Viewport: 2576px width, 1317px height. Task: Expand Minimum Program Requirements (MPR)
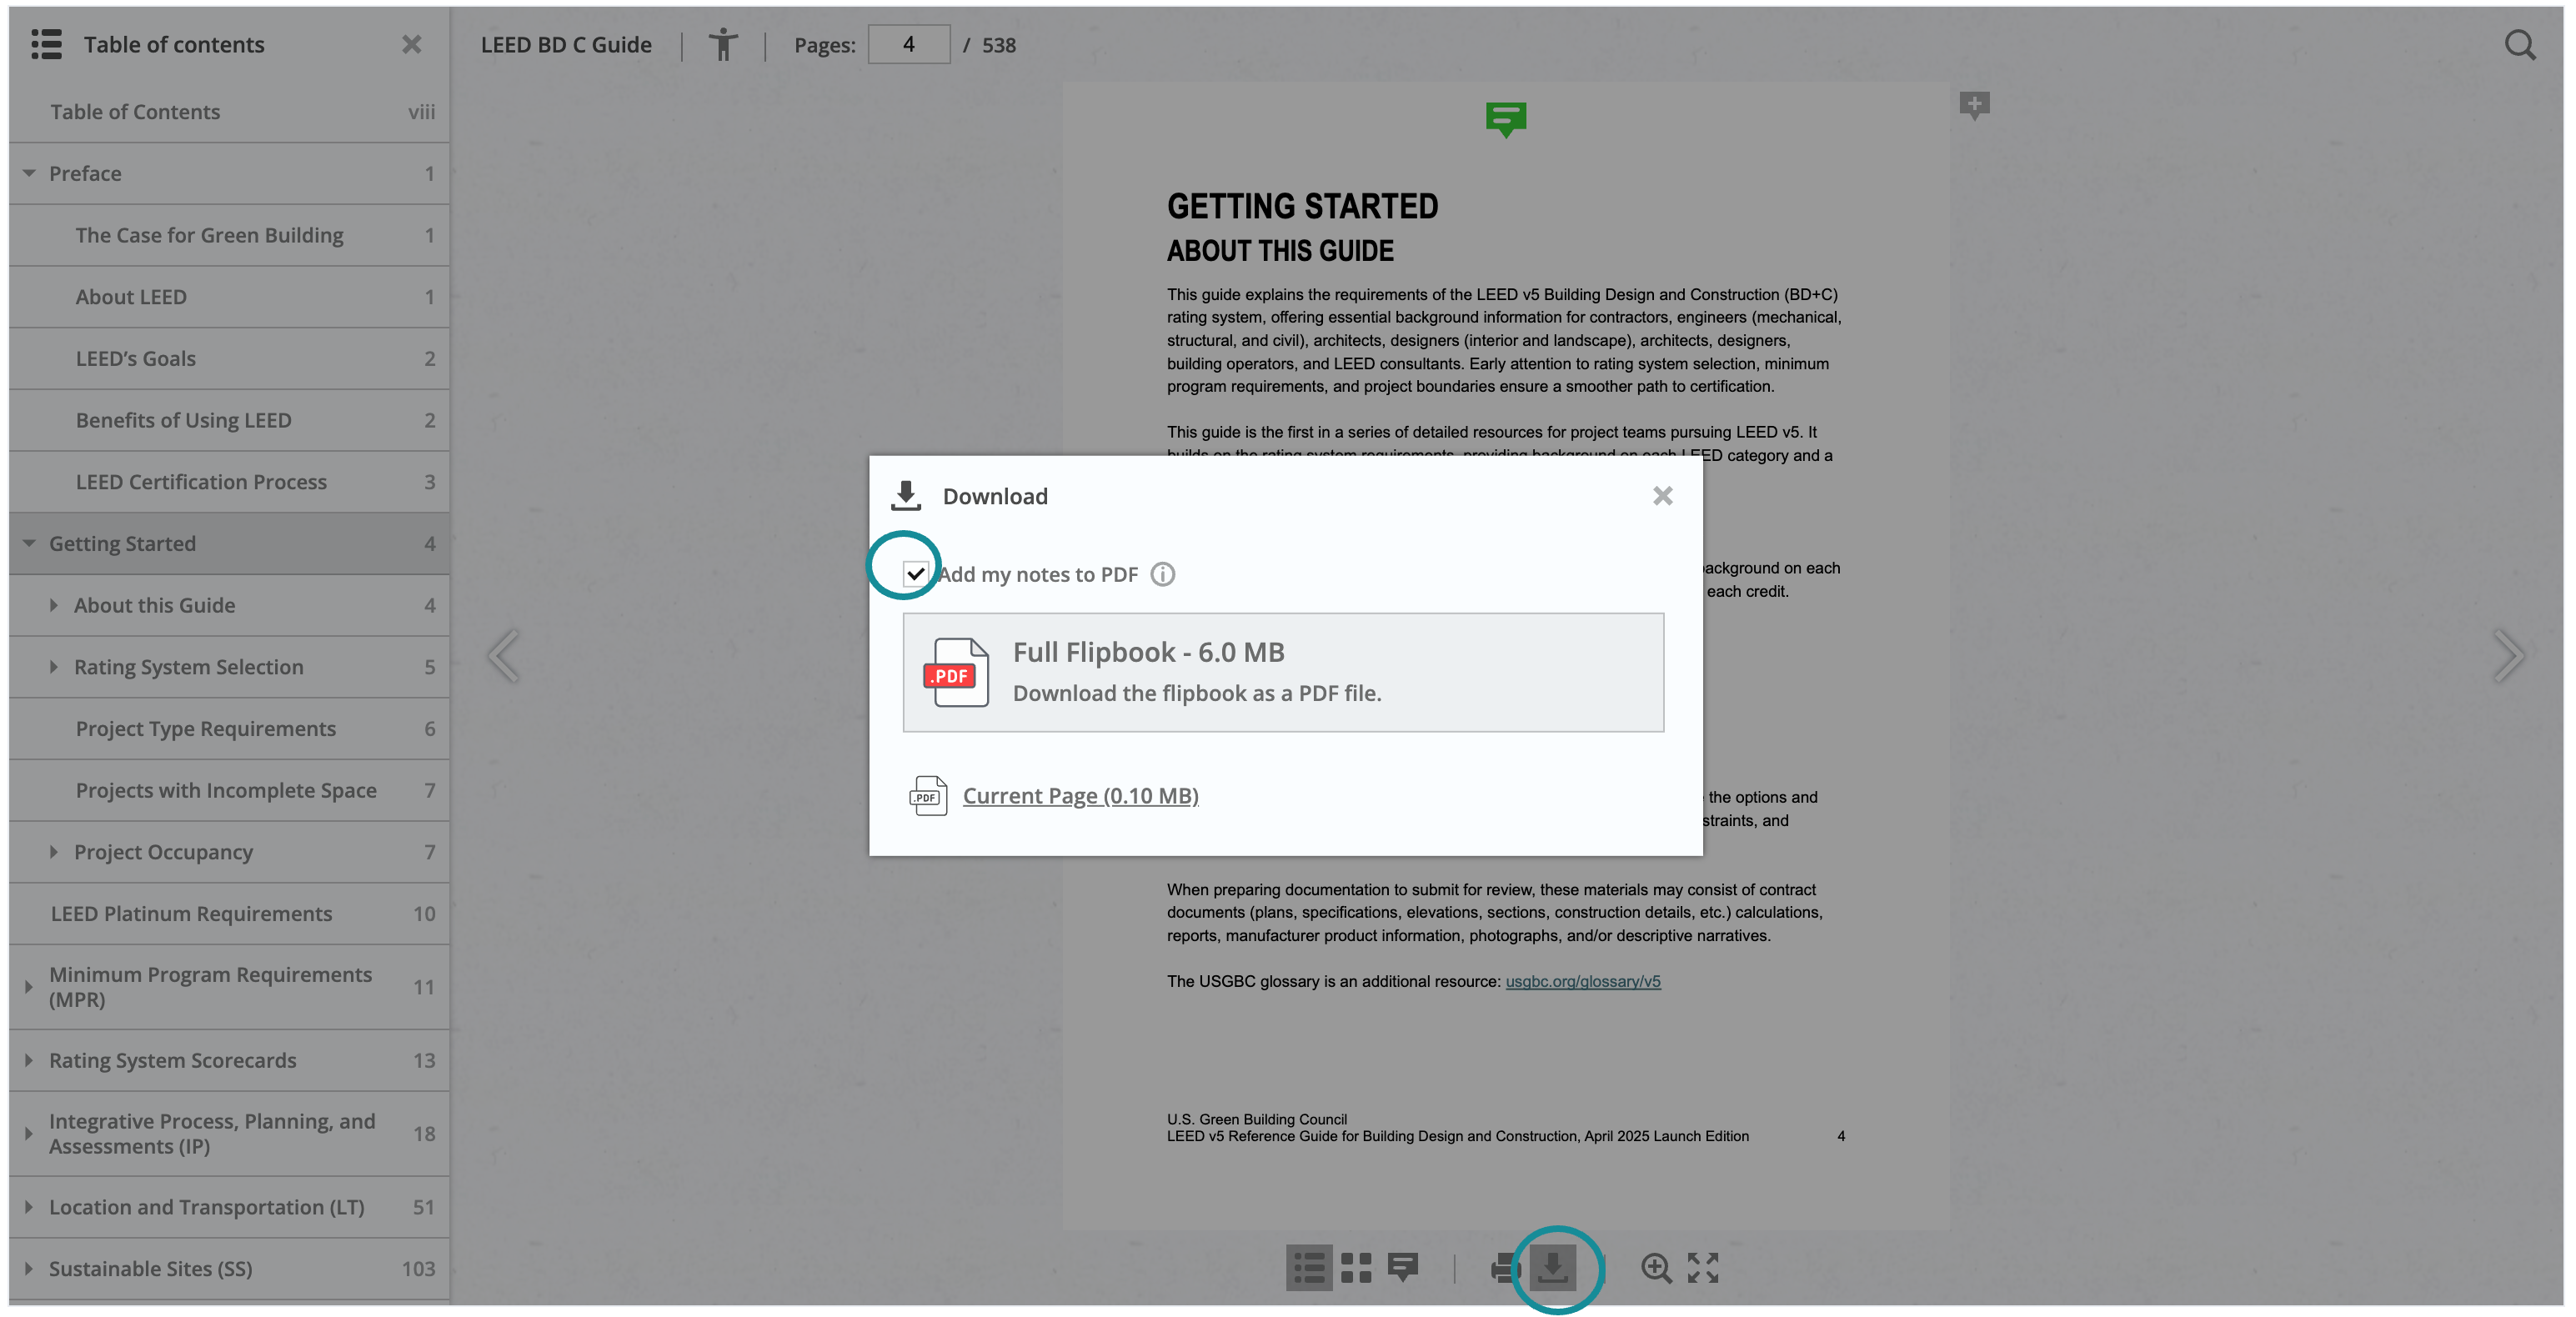point(29,986)
